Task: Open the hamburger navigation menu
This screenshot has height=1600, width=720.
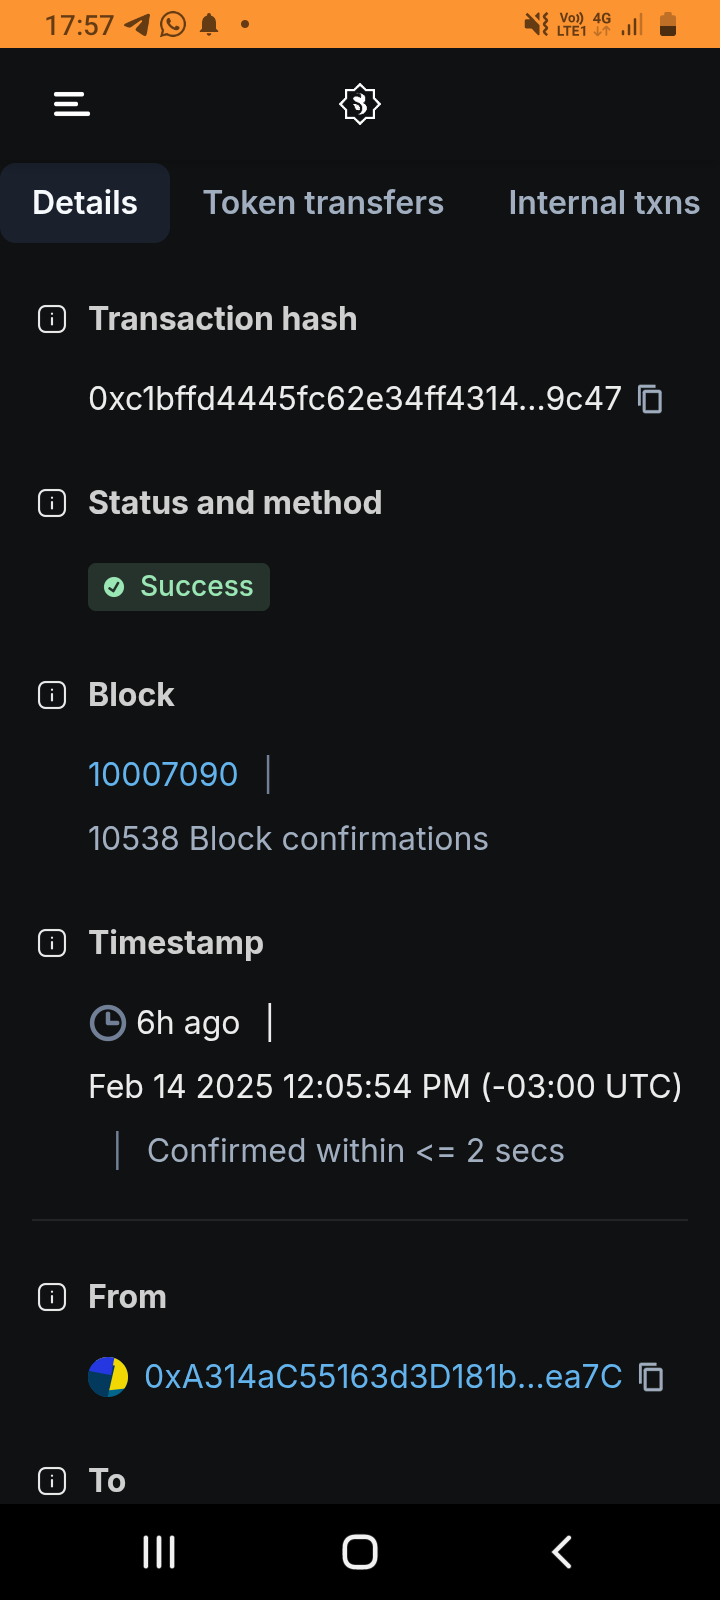Action: coord(72,104)
